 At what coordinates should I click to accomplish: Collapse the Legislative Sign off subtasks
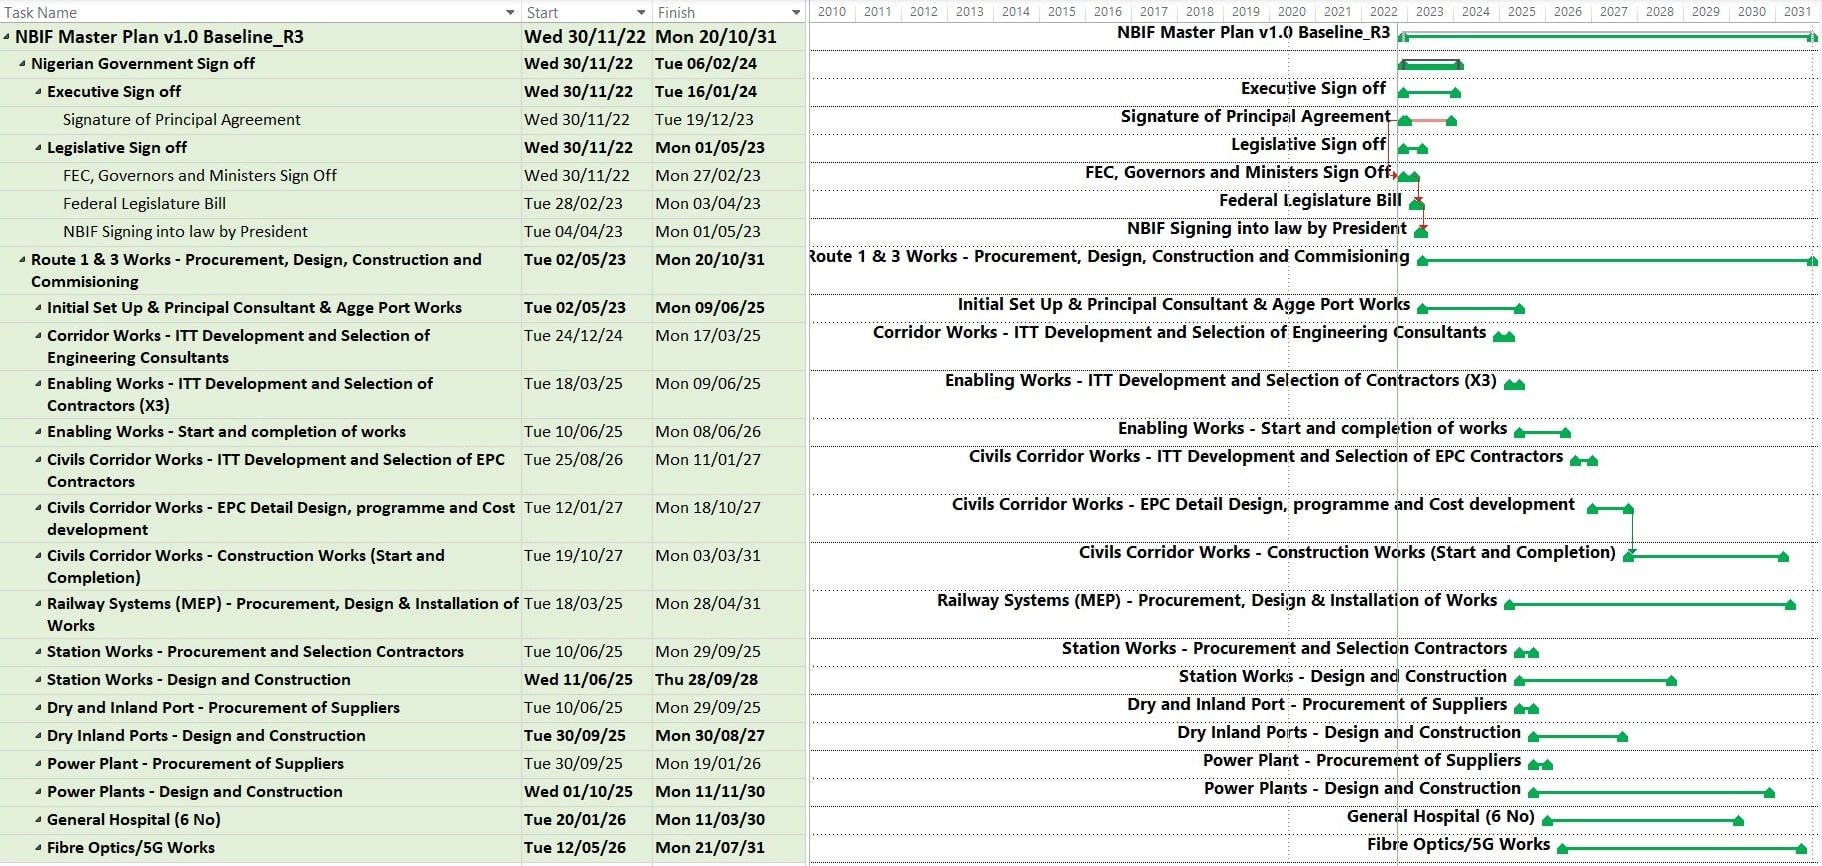click(39, 148)
